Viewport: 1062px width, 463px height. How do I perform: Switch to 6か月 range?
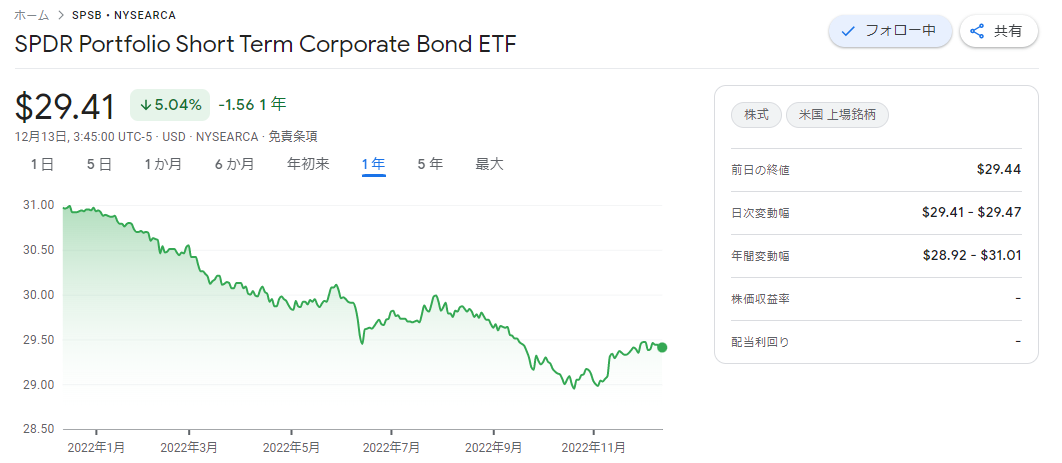[x=234, y=164]
